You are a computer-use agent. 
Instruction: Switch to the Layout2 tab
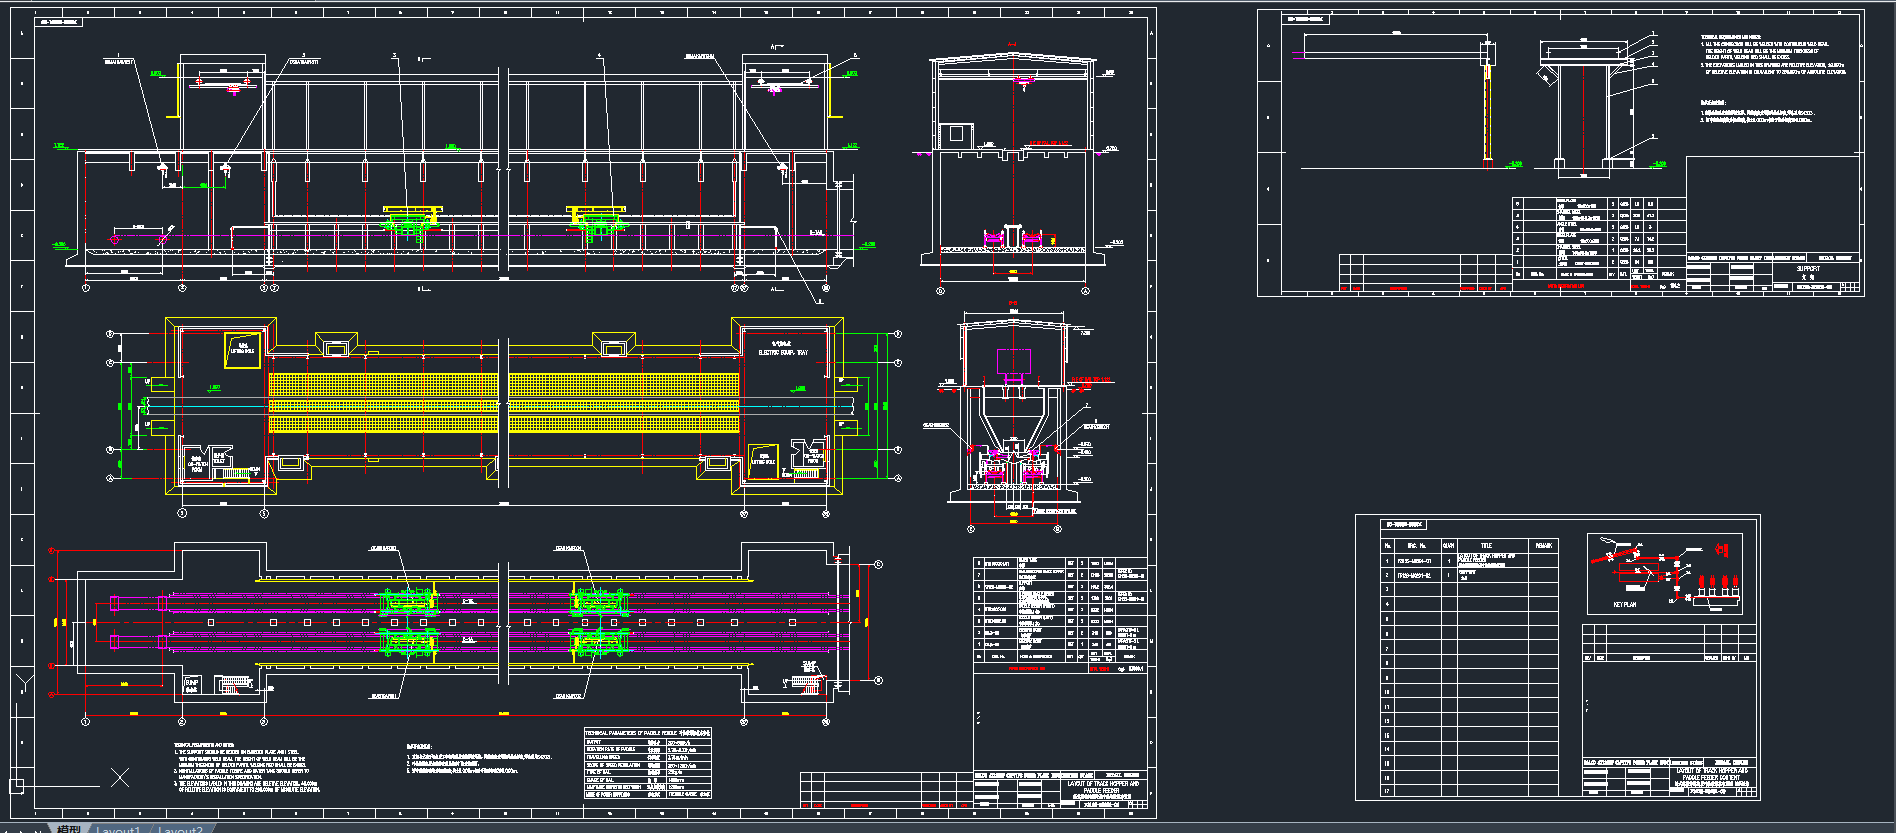pyautogui.click(x=180, y=828)
